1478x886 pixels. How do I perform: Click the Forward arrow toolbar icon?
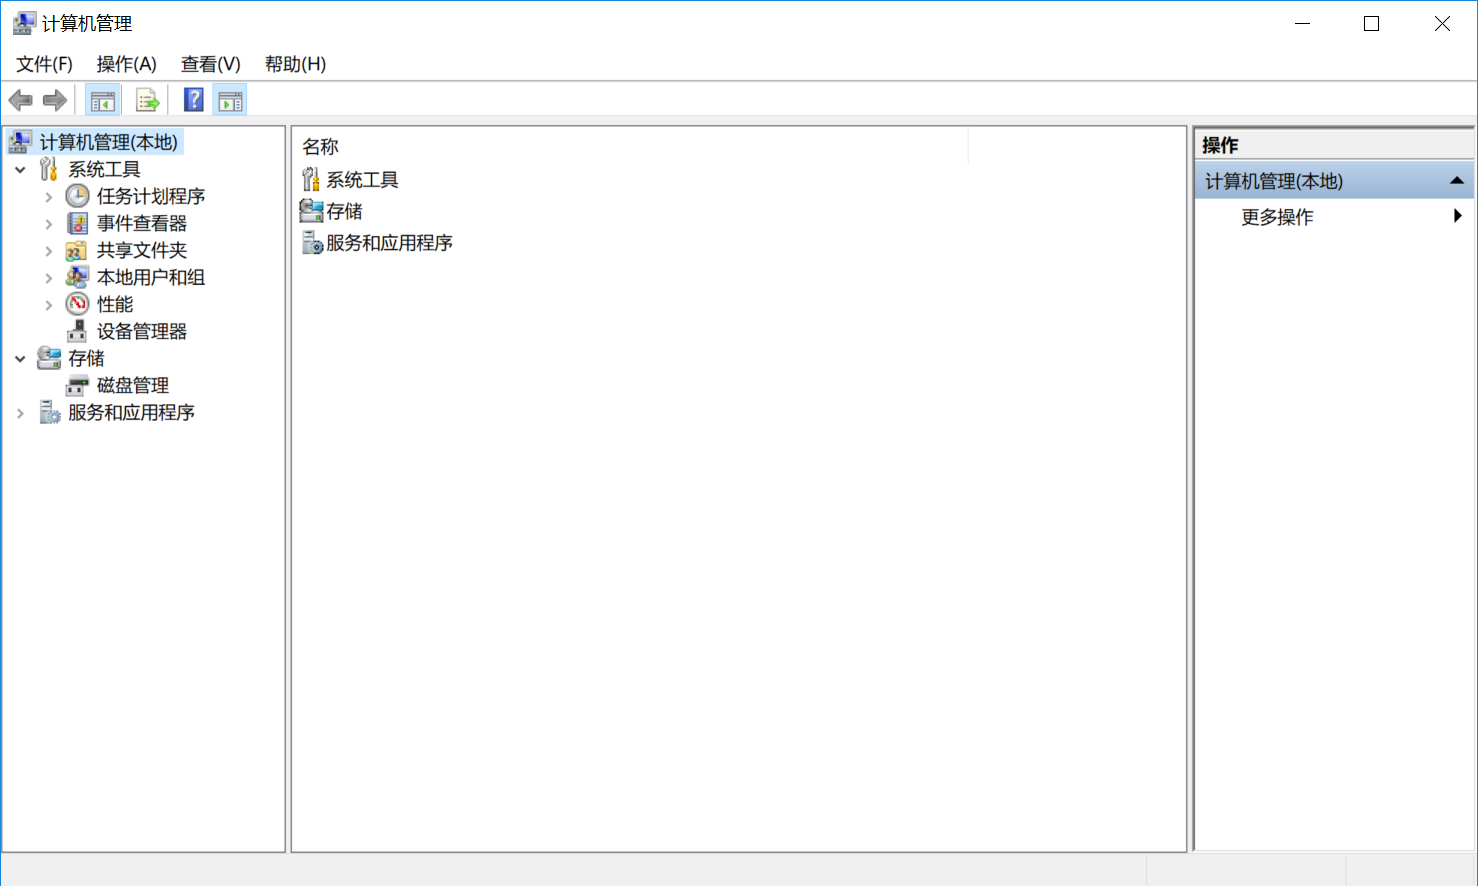pyautogui.click(x=55, y=100)
